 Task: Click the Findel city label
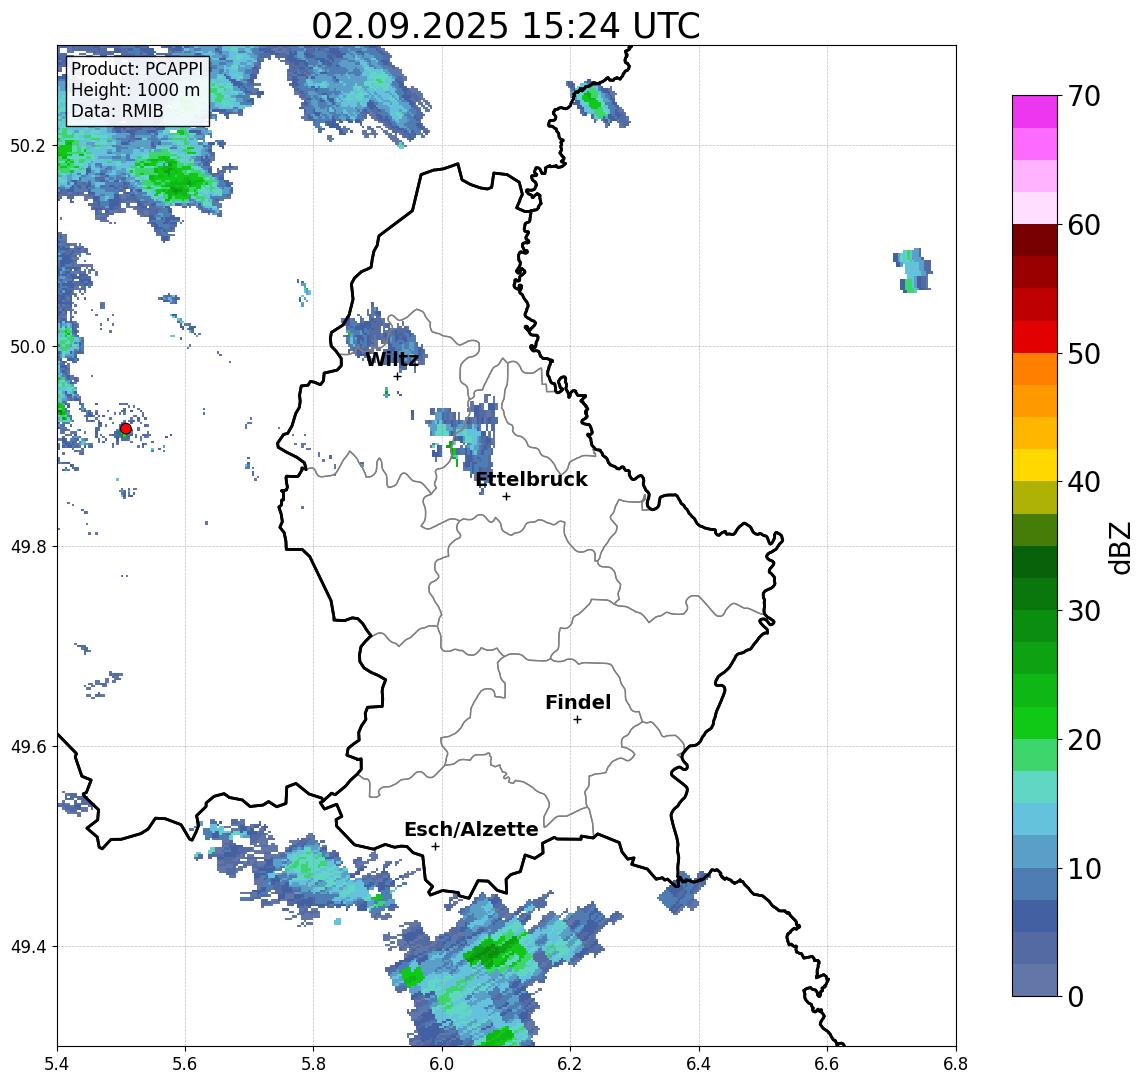click(578, 702)
